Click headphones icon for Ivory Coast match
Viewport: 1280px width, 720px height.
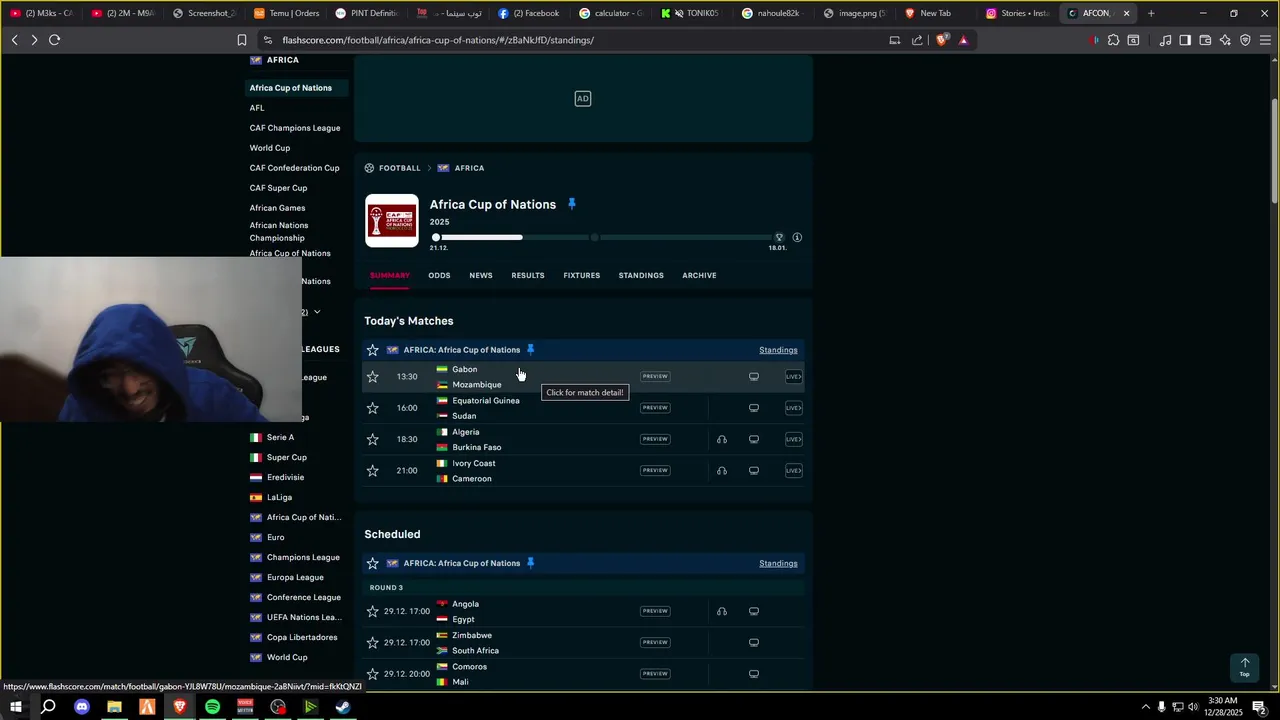[722, 470]
